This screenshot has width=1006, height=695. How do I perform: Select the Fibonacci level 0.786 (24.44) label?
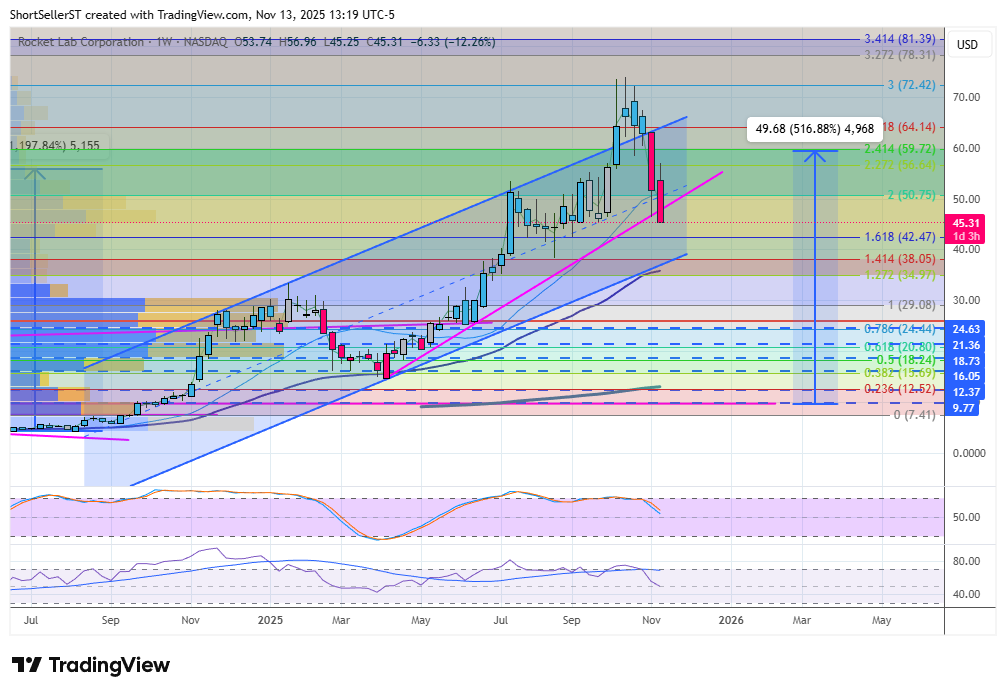(899, 329)
